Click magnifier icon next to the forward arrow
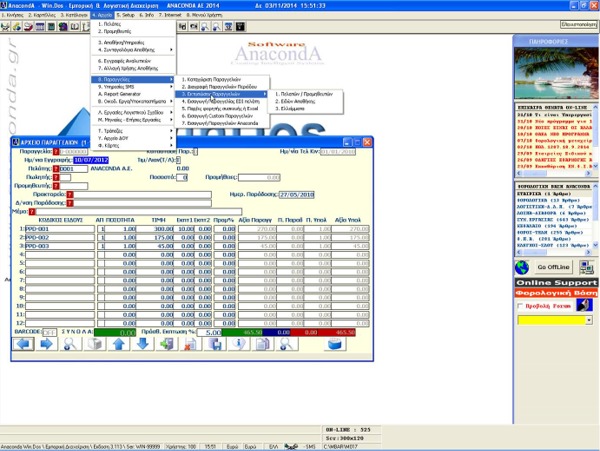 pyautogui.click(x=70, y=344)
